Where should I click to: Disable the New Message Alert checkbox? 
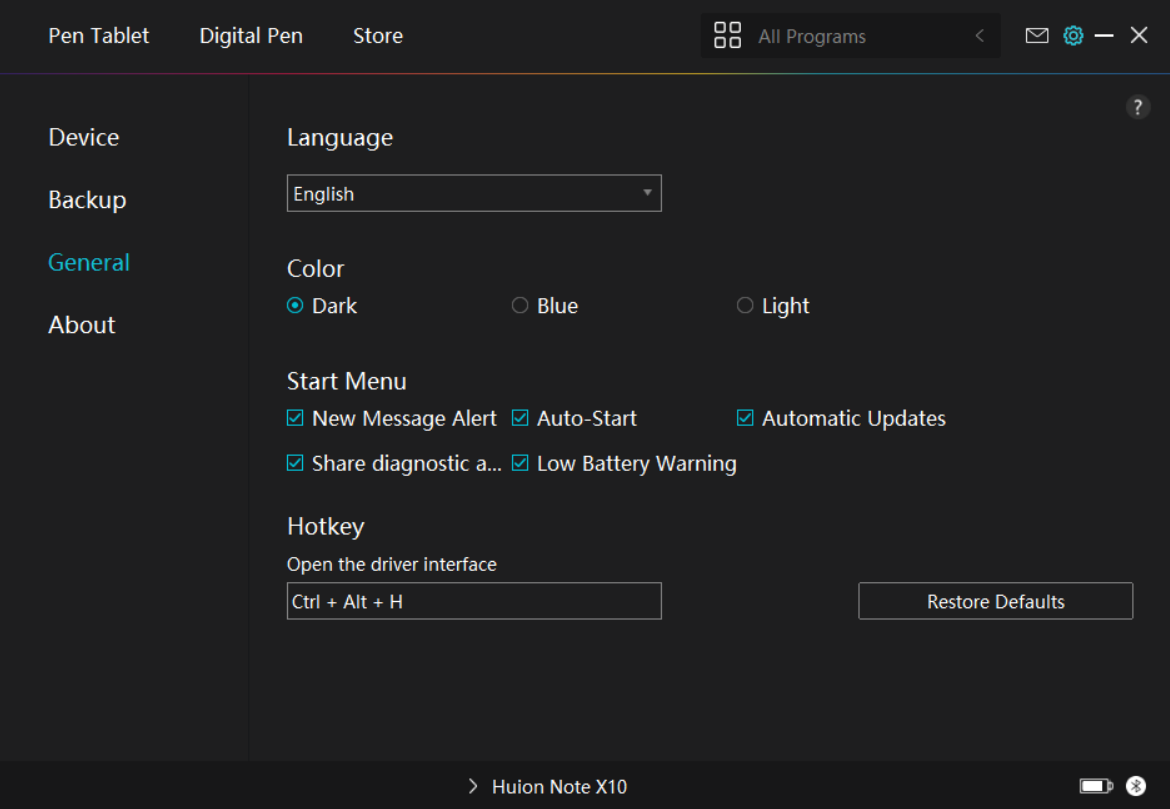click(x=295, y=418)
